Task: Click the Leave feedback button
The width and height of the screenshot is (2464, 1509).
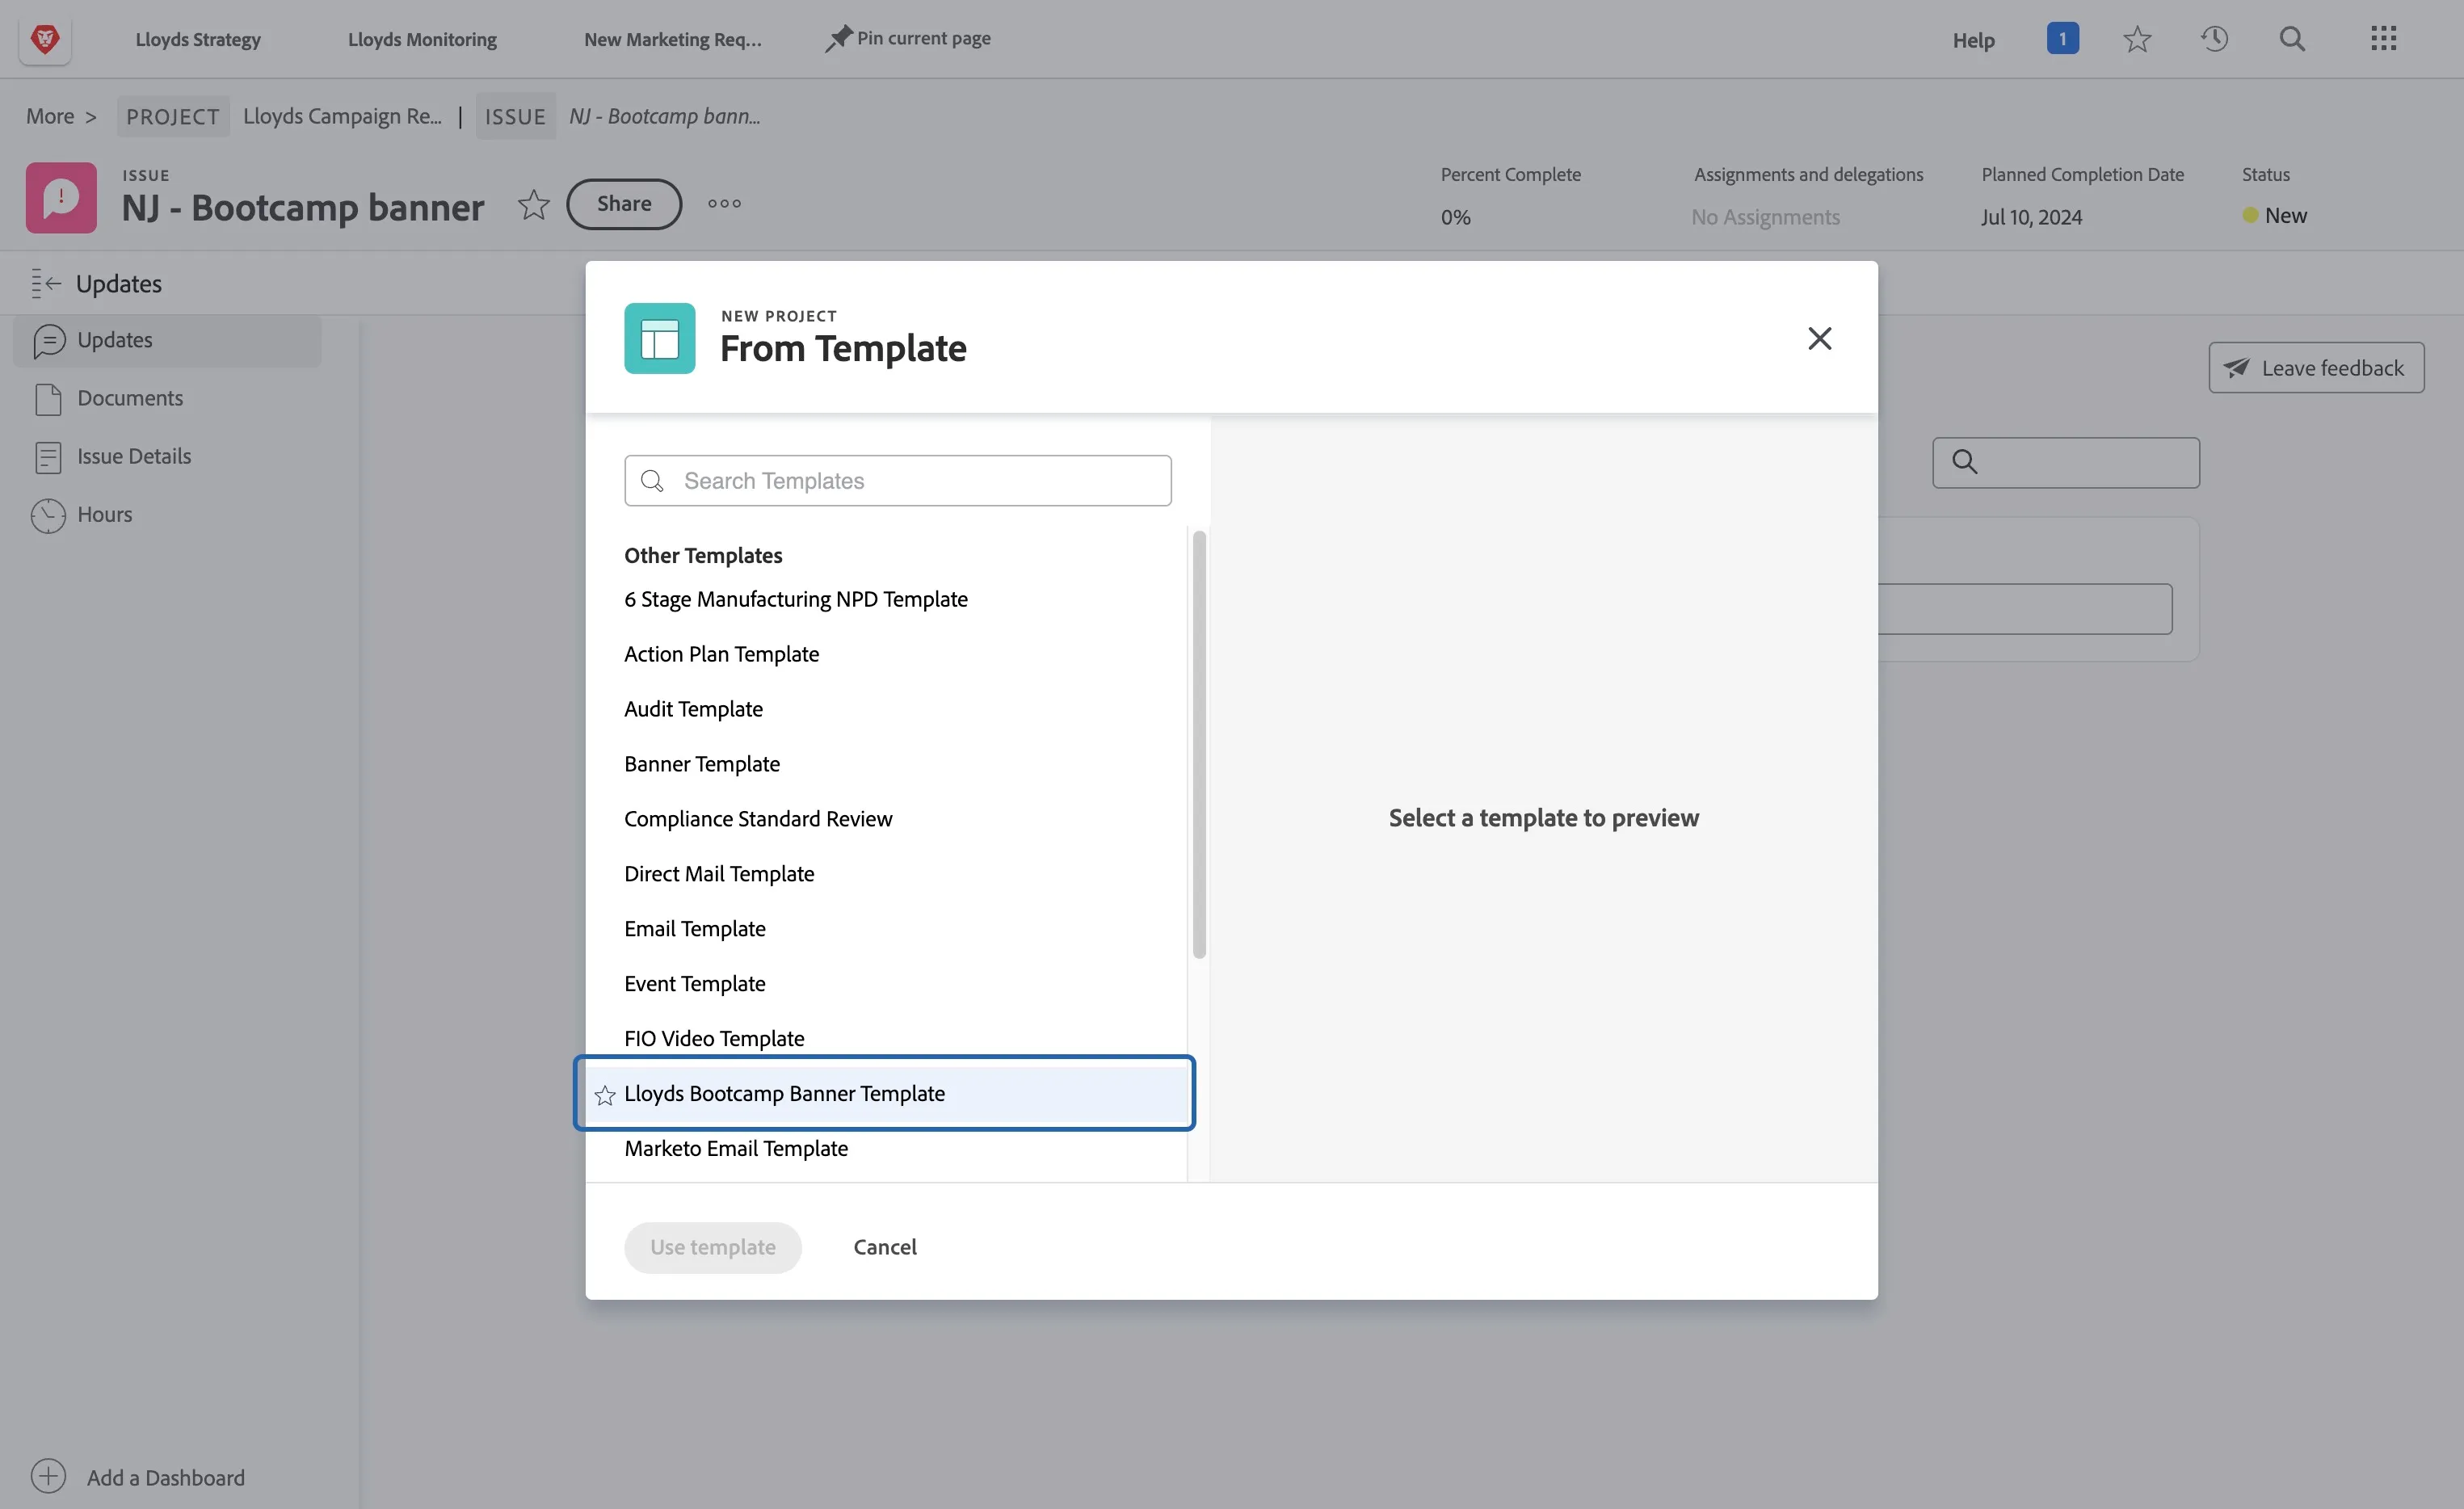Action: [x=2316, y=368]
